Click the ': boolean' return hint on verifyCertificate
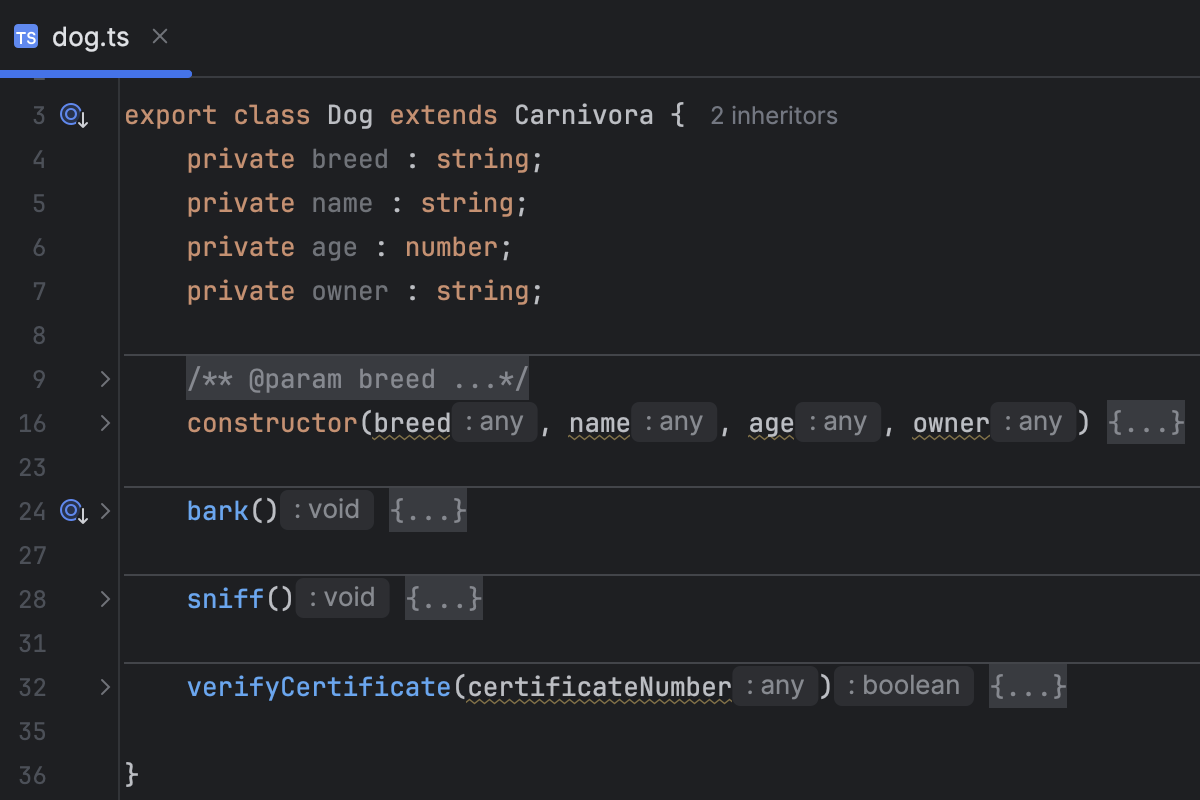 [x=903, y=685]
